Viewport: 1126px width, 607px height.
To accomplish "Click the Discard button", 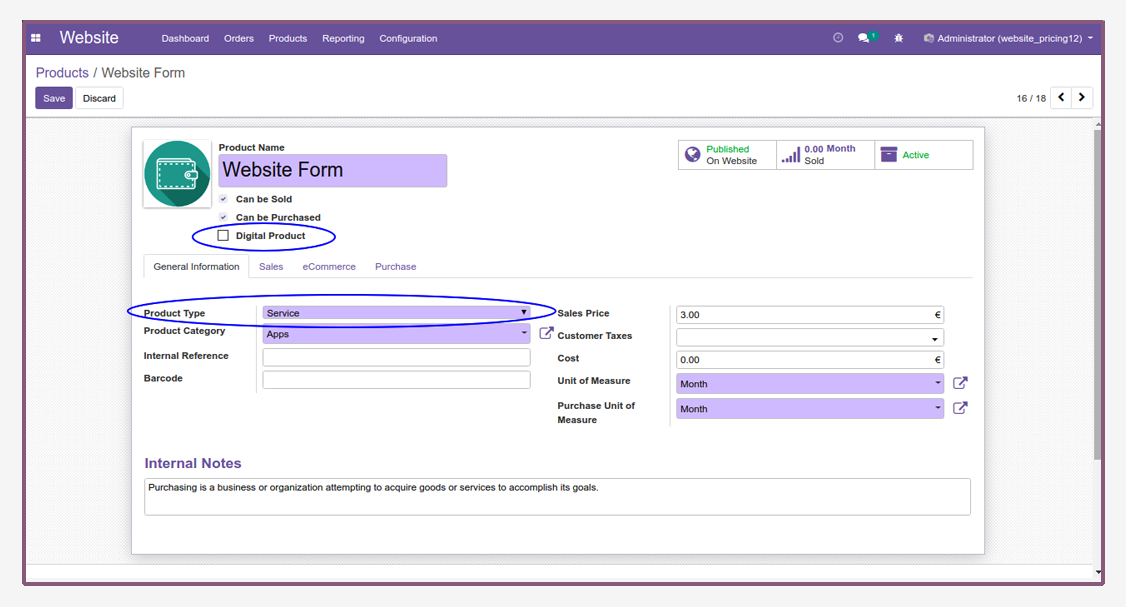I will pos(99,98).
